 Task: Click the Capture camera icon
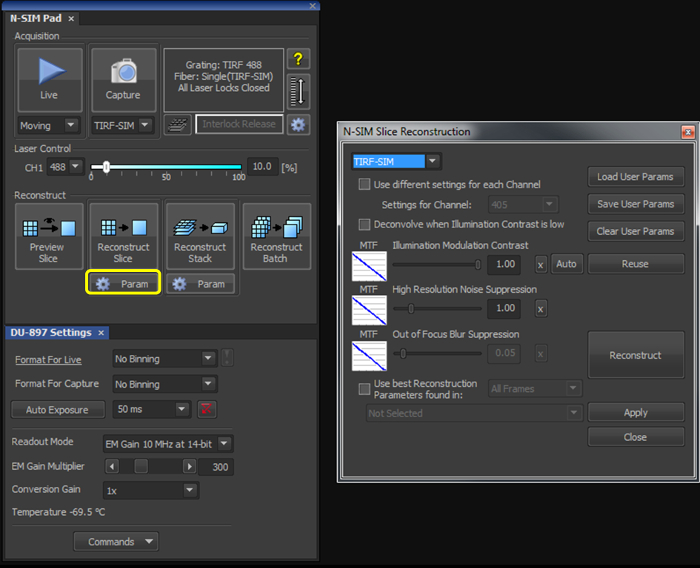click(x=123, y=72)
